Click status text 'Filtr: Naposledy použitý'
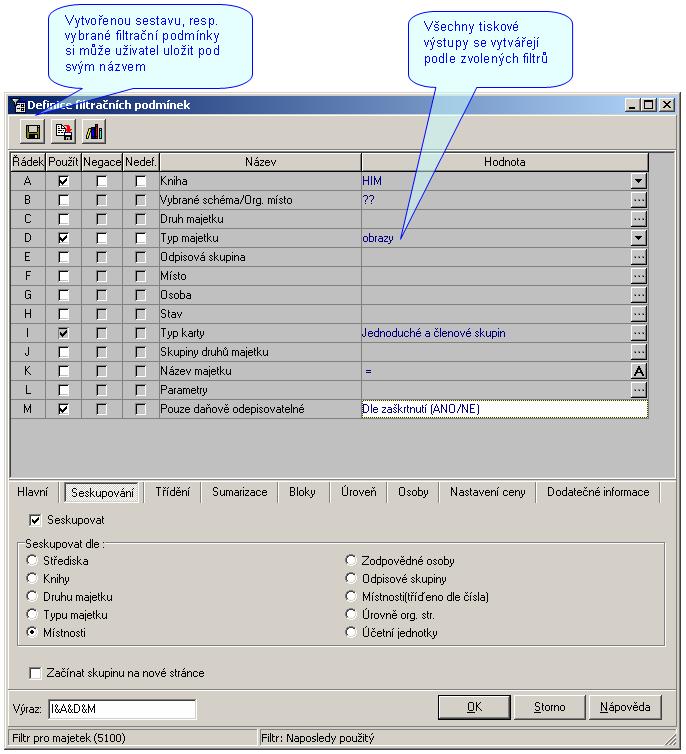Screen dimensions: 686x754 (x=318, y=738)
